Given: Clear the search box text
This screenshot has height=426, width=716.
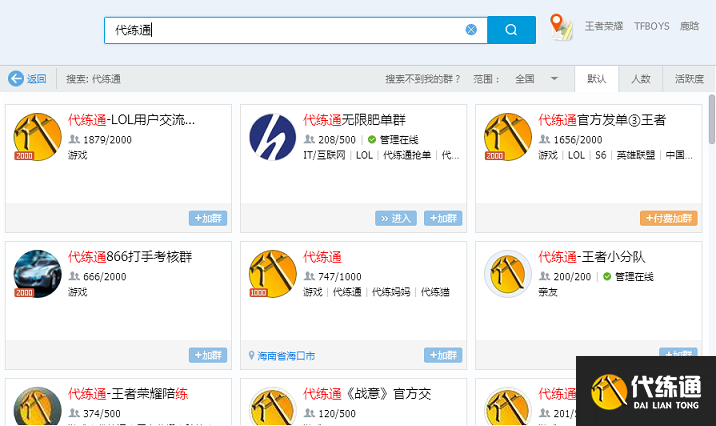Looking at the screenshot, I should 471,30.
